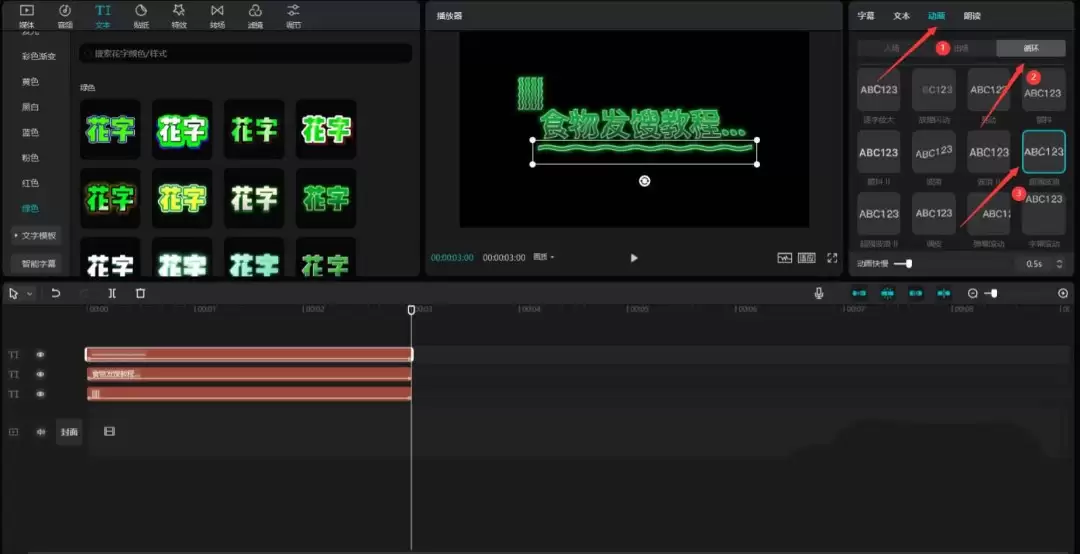Adjust the 动画快慢 animation speed slider
This screenshot has height=554, width=1080.
tap(907, 264)
